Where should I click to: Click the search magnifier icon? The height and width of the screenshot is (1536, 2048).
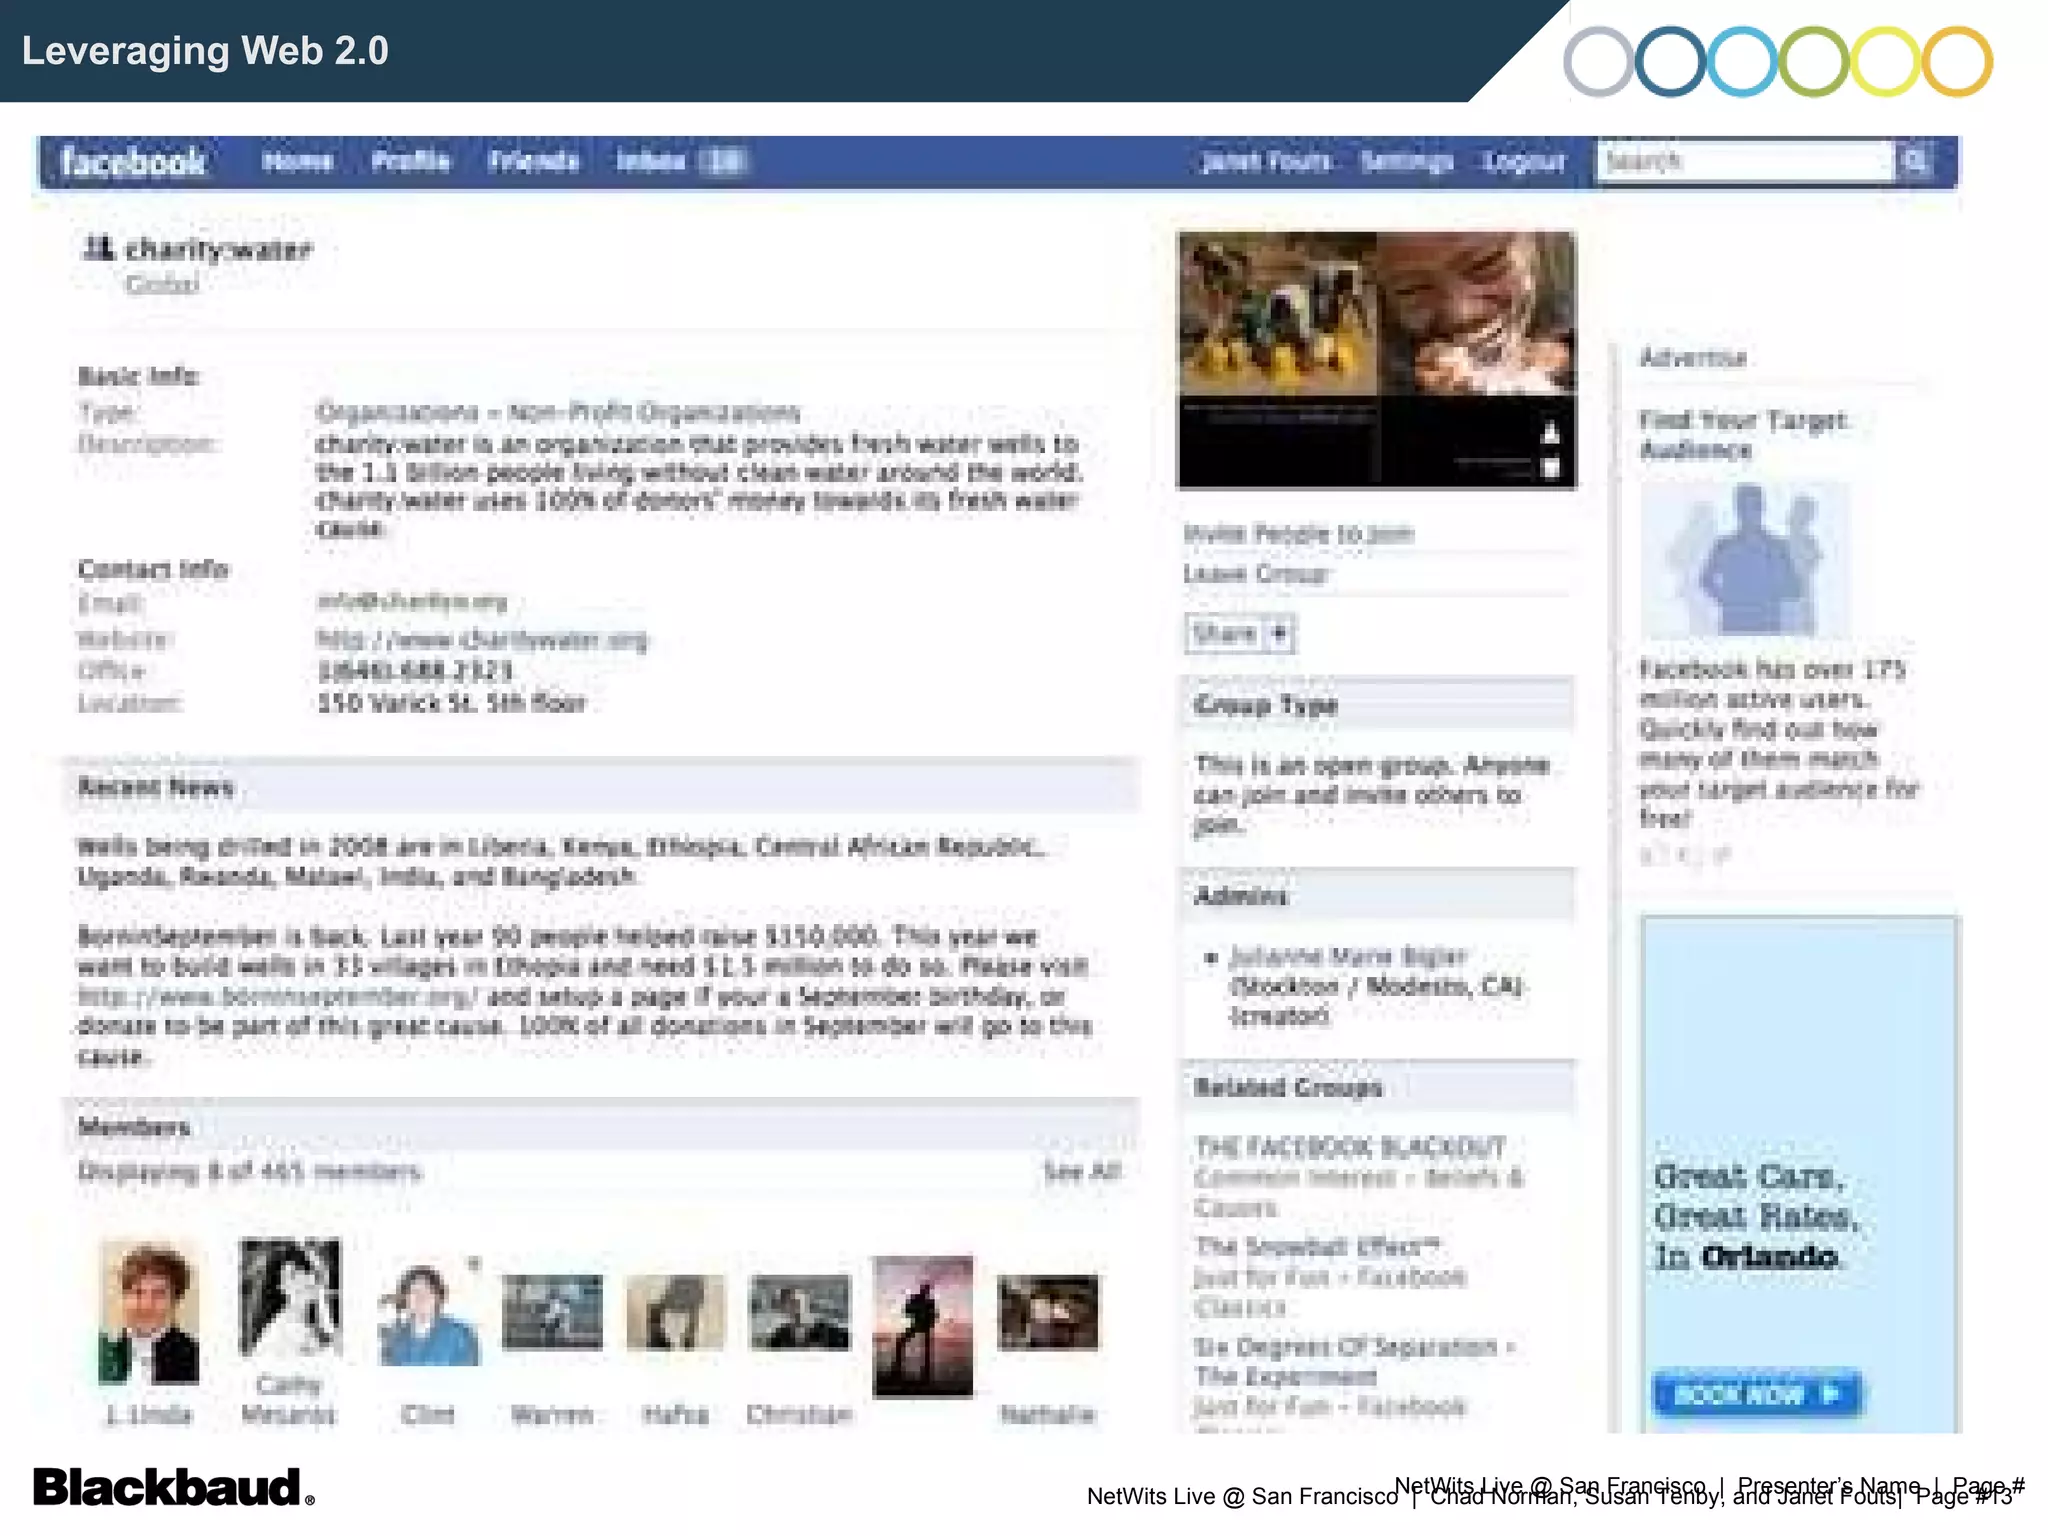(x=1916, y=161)
